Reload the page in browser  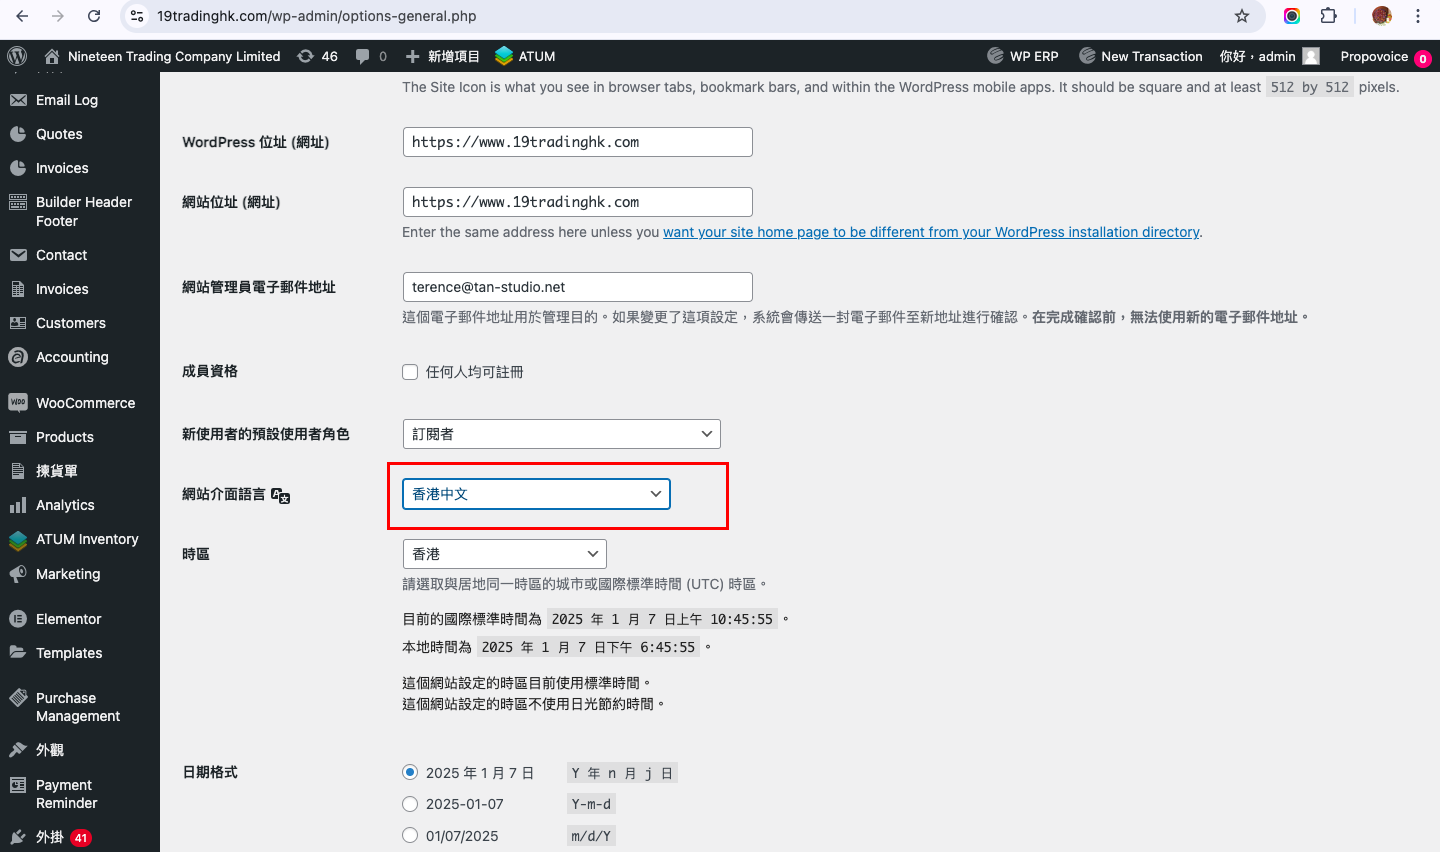94,16
